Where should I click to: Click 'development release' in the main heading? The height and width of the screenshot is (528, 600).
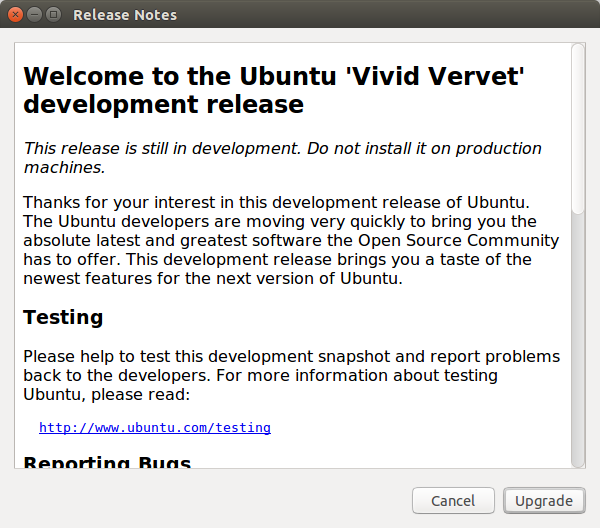163,104
